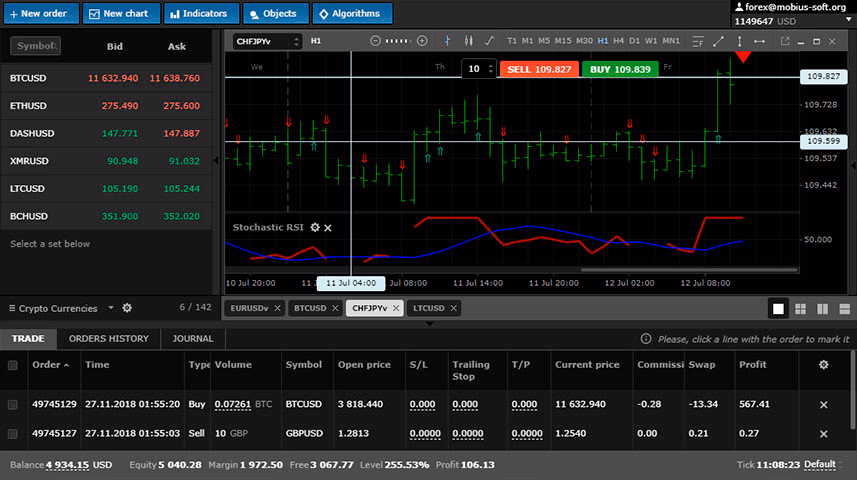Switch to the Orders History tab
This screenshot has width=857, height=480.
tap(108, 339)
